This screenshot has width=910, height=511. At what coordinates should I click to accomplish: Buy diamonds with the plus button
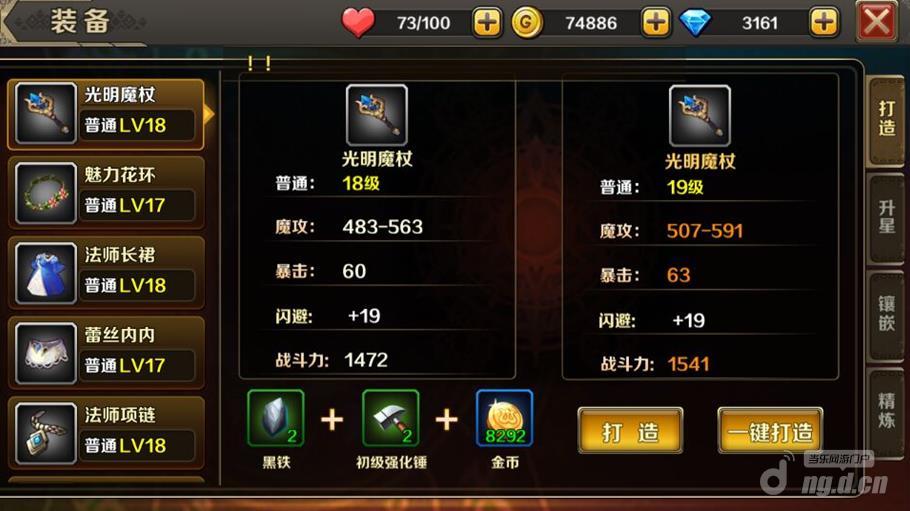824,23
